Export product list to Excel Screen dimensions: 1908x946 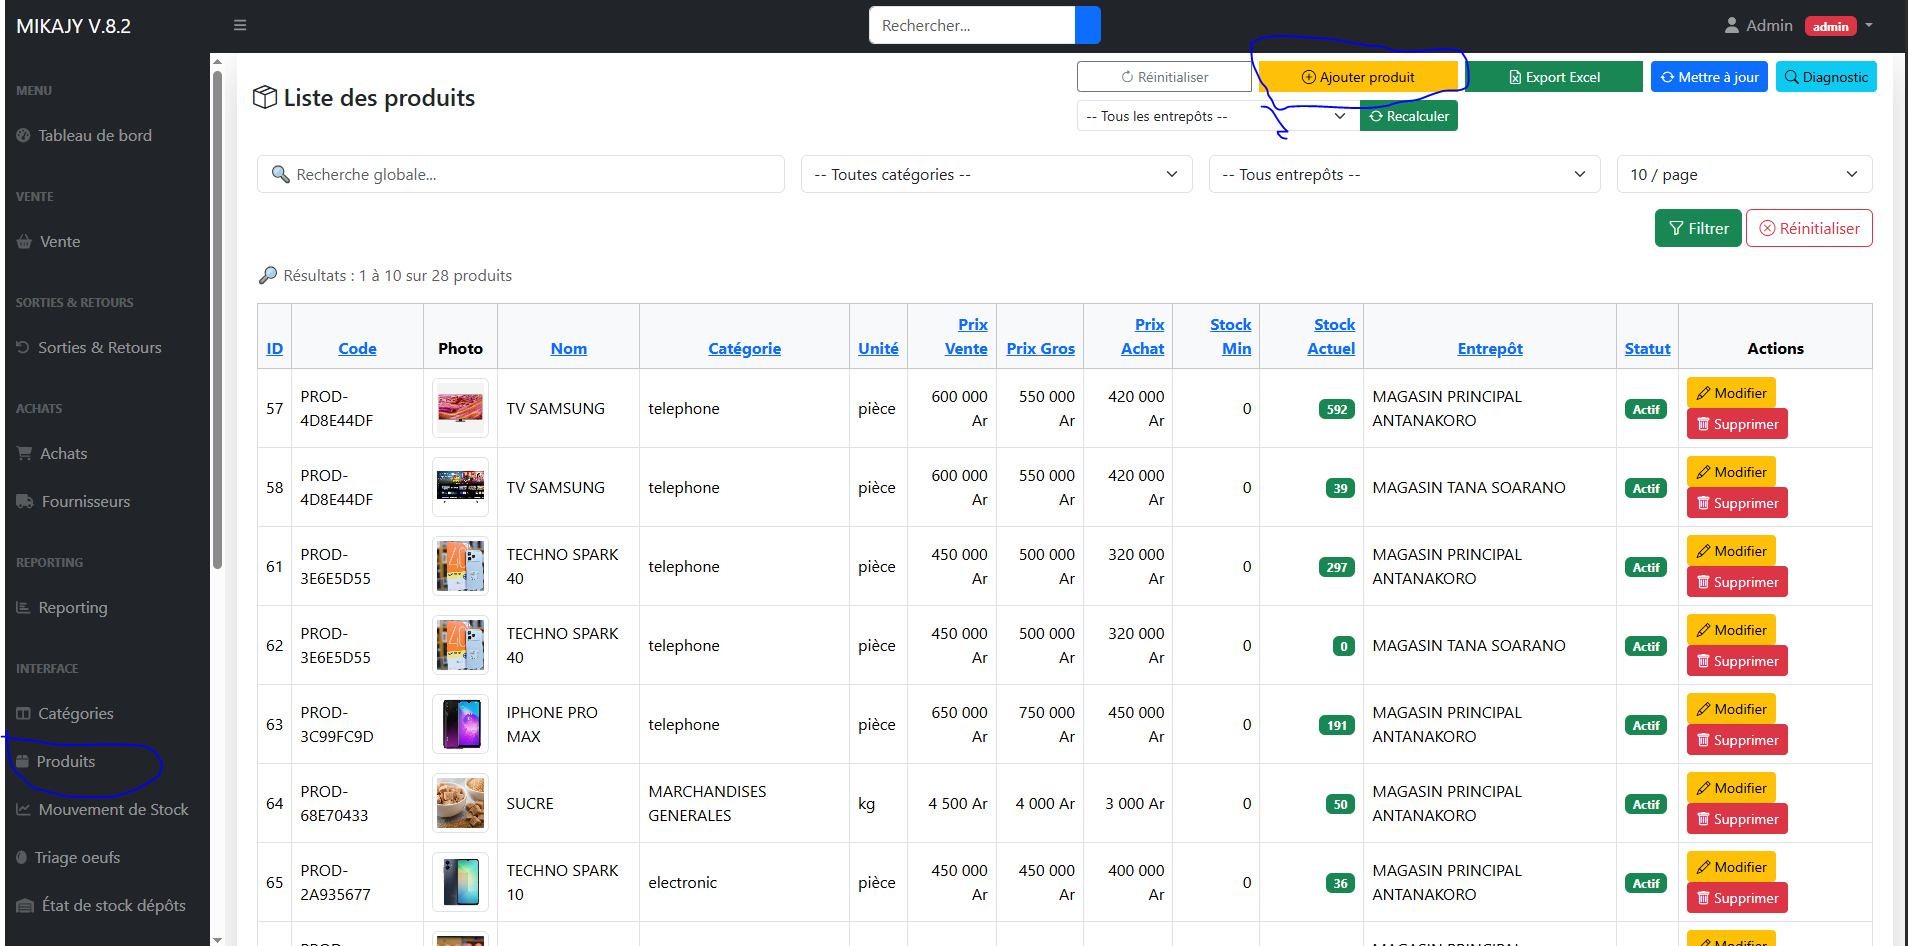(1554, 77)
